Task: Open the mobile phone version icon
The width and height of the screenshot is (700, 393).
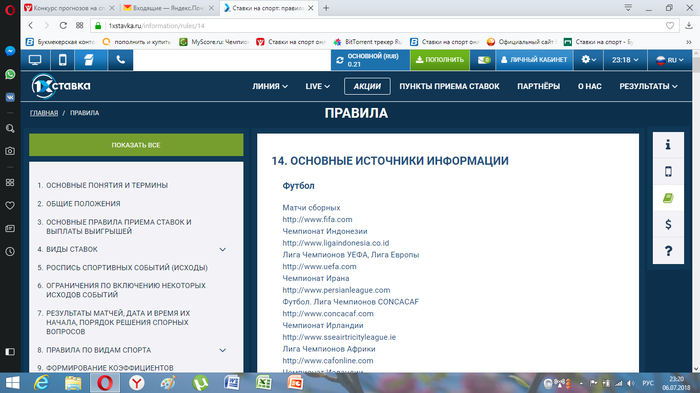Action: 62,60
